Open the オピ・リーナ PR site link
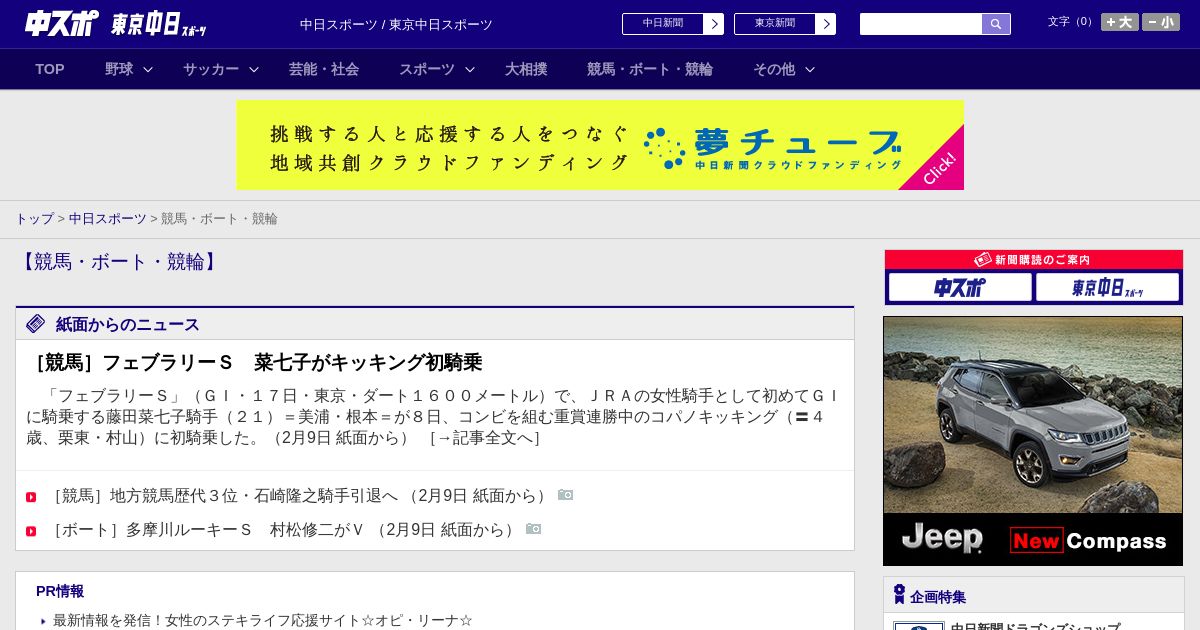 263,620
